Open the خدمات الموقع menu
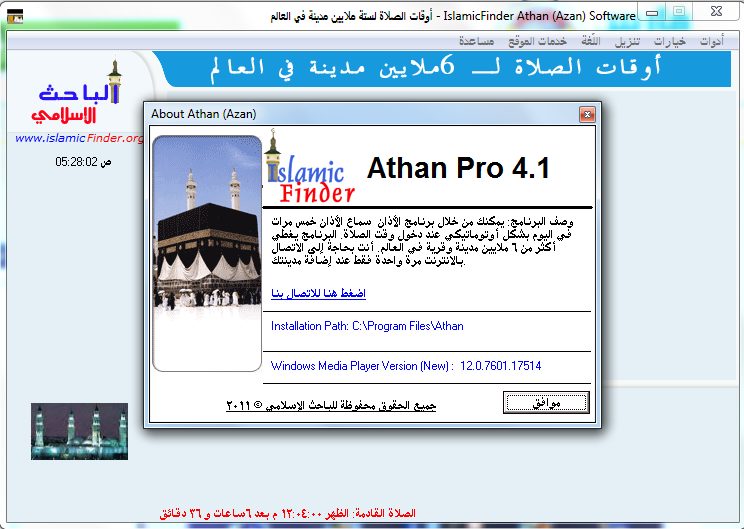 537,41
